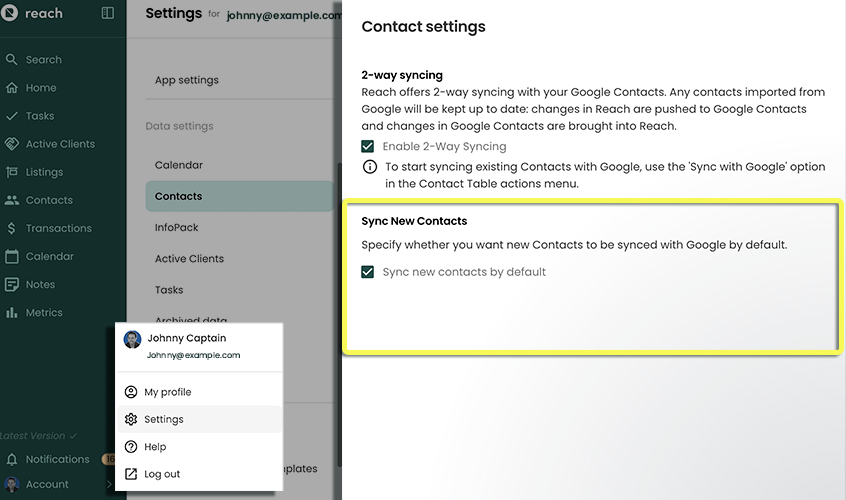Open the Active Clients tag icon
Screen dimensions: 846x500
coord(12,144)
